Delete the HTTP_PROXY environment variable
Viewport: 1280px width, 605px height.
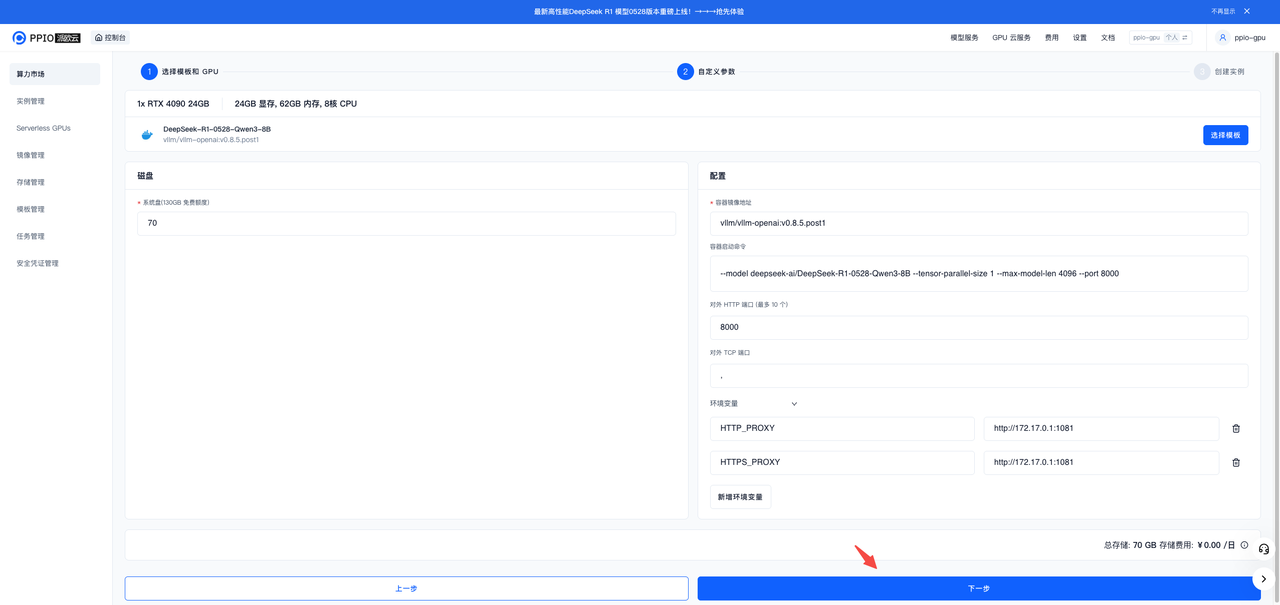click(x=1236, y=428)
